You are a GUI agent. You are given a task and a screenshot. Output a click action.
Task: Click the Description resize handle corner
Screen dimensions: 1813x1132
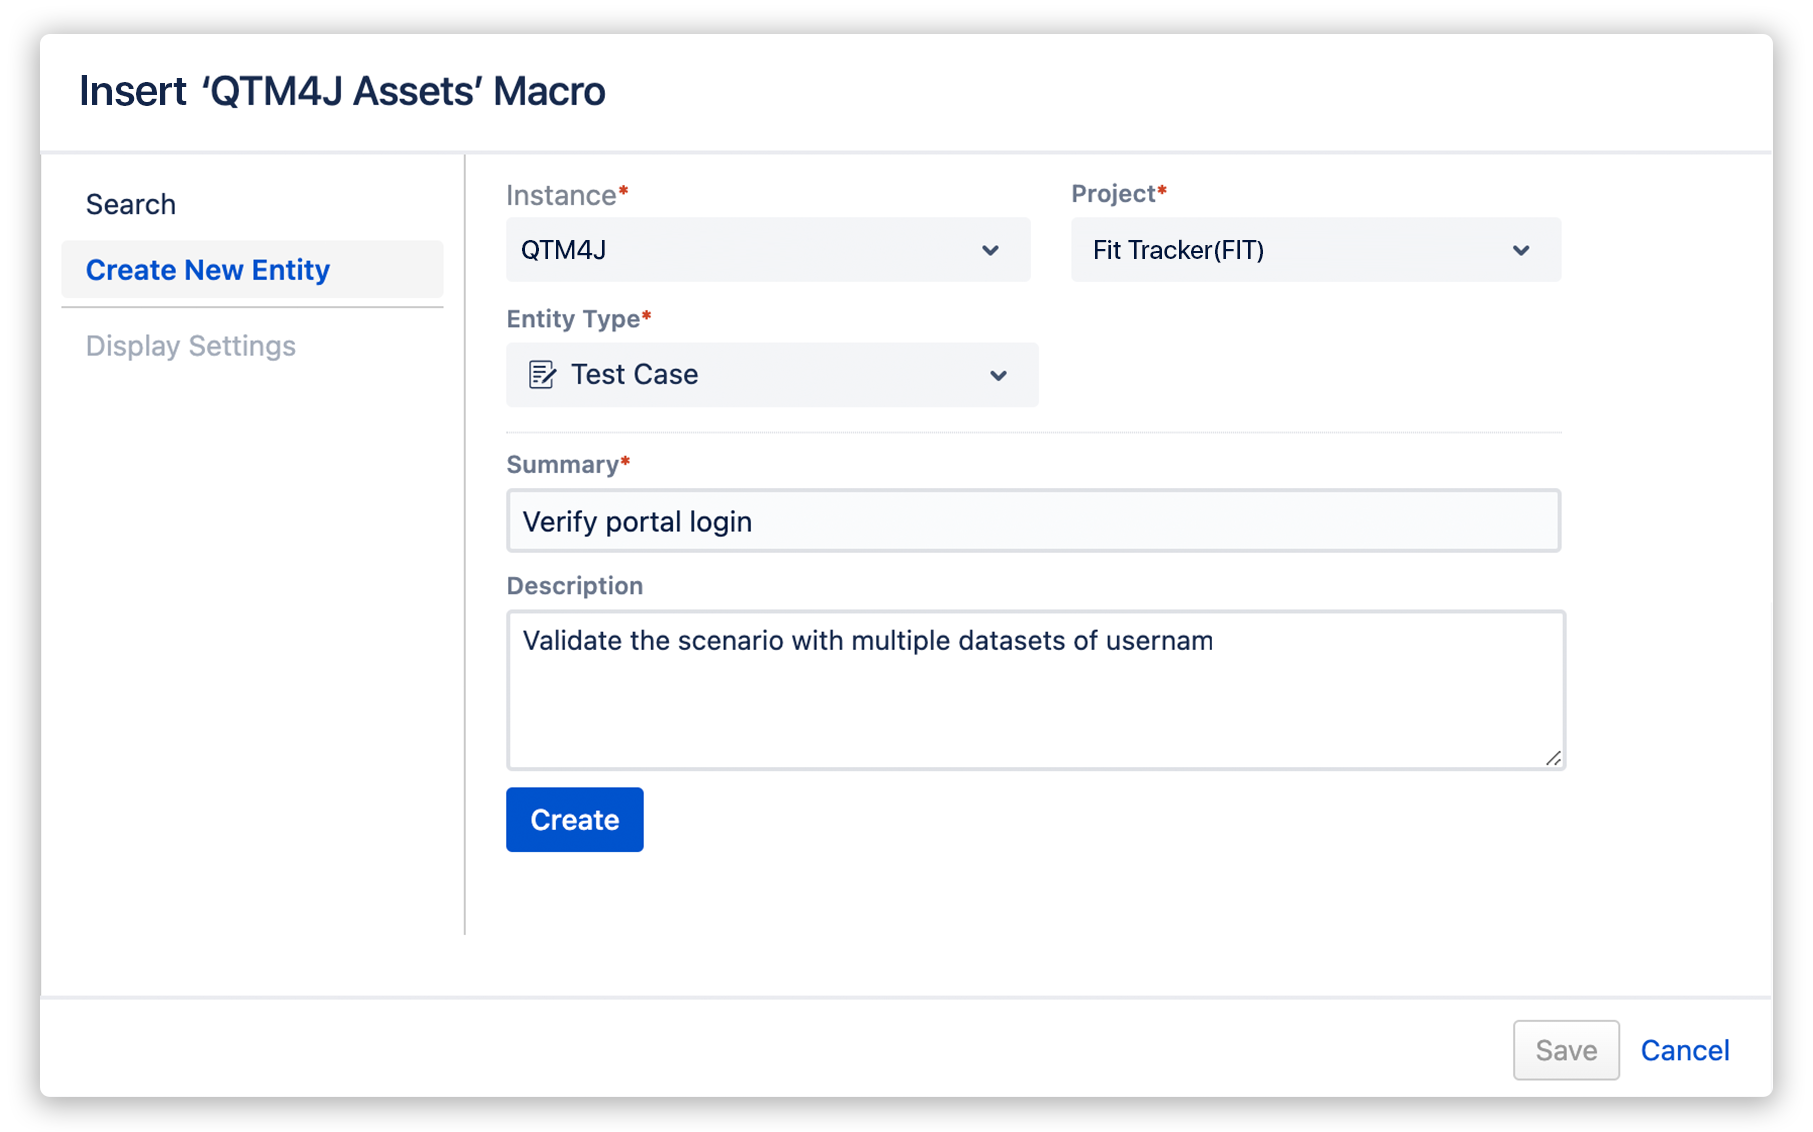1553,758
